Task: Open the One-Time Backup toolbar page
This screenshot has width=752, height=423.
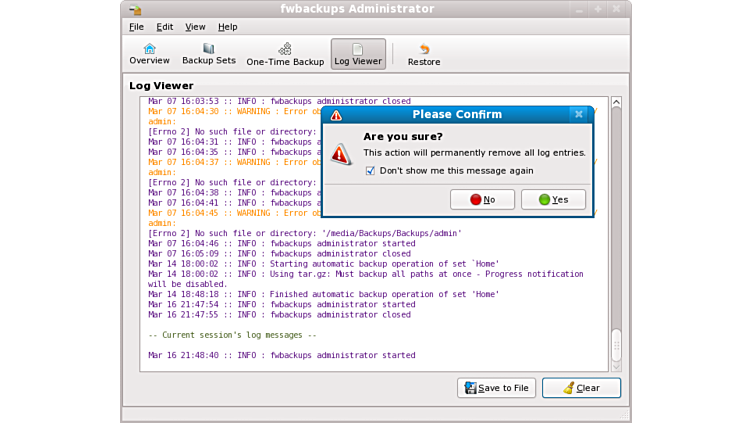Action: tap(285, 54)
